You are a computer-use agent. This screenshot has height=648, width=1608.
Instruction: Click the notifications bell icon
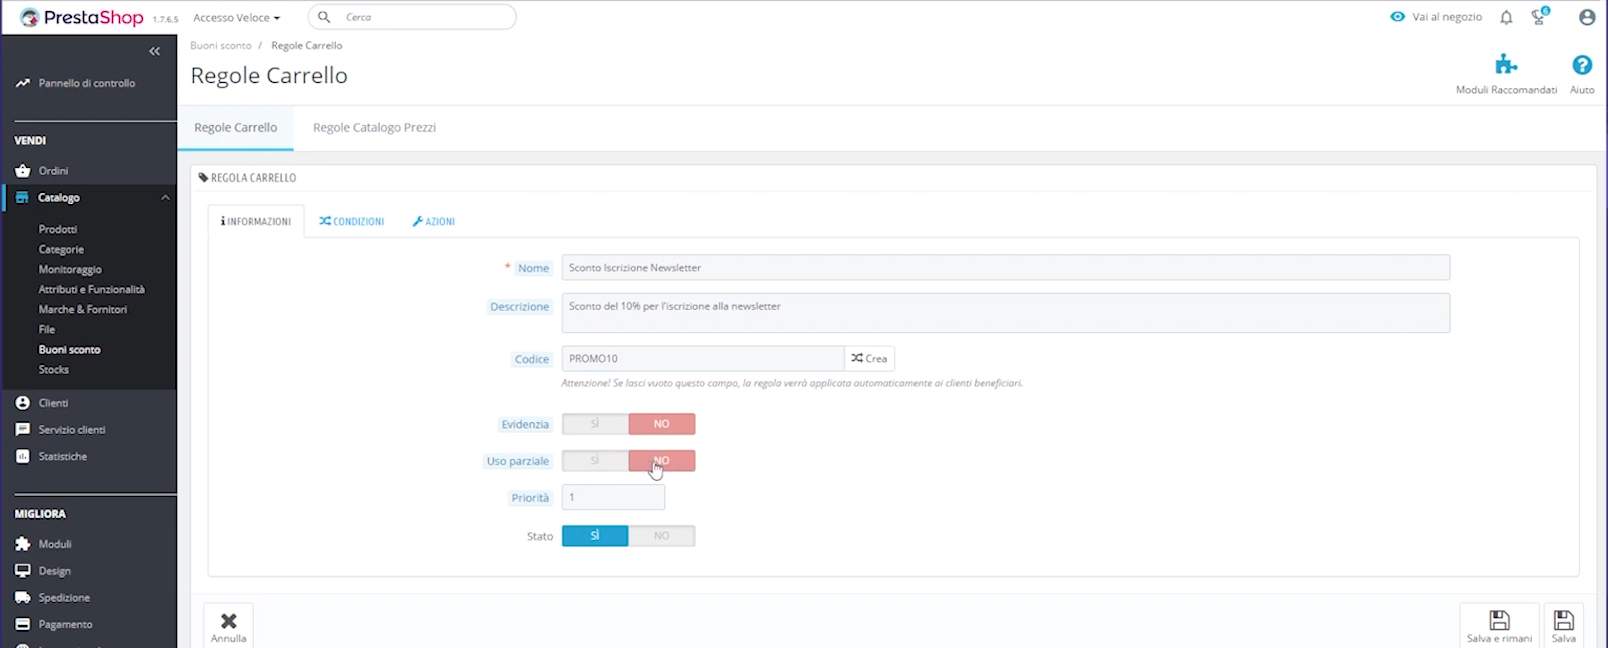[1506, 17]
